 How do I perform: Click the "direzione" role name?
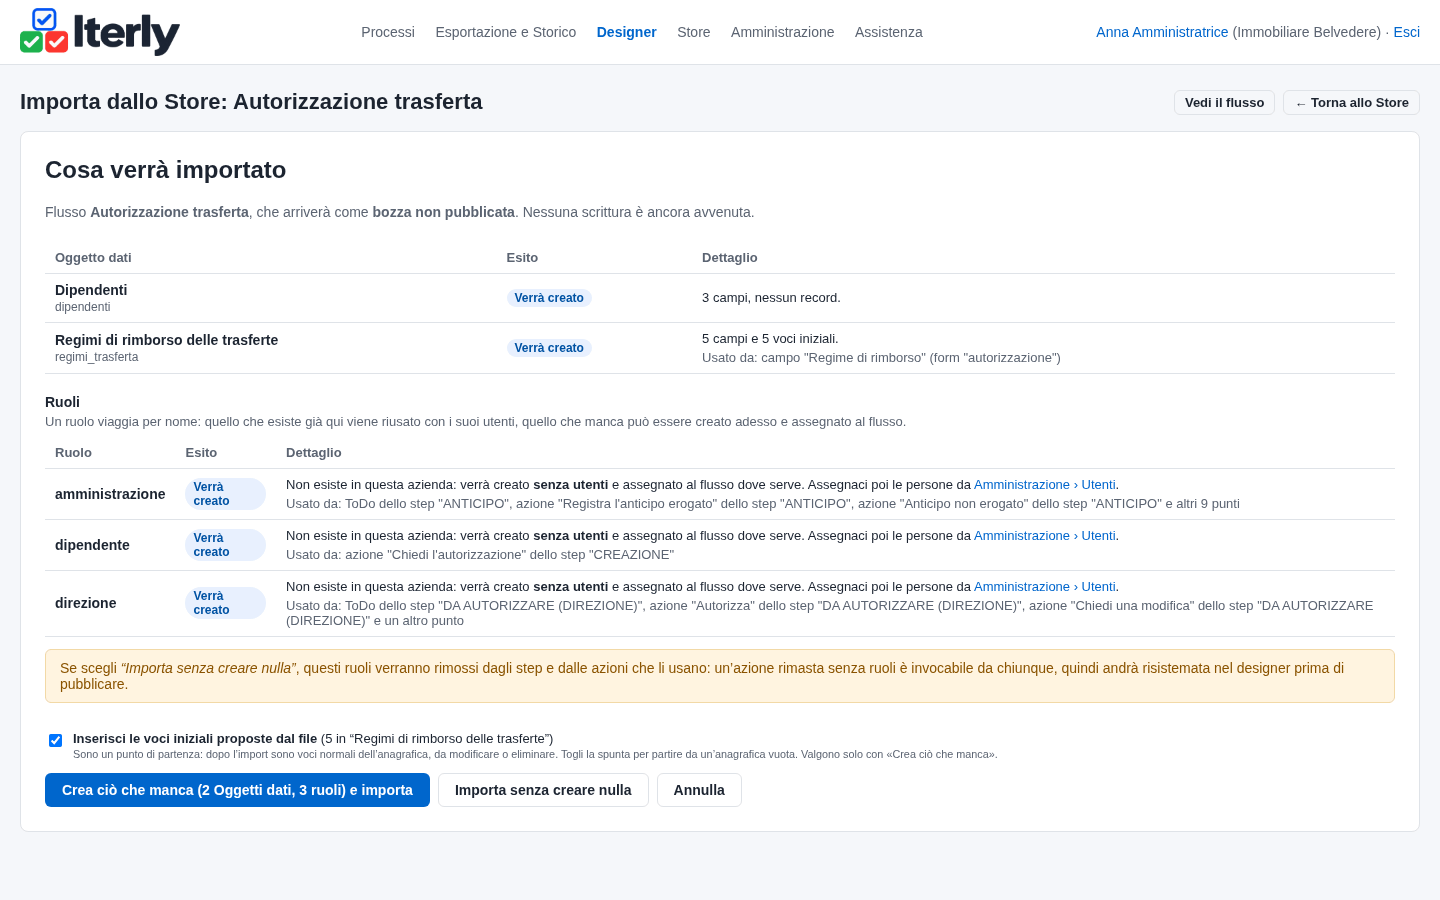[86, 603]
